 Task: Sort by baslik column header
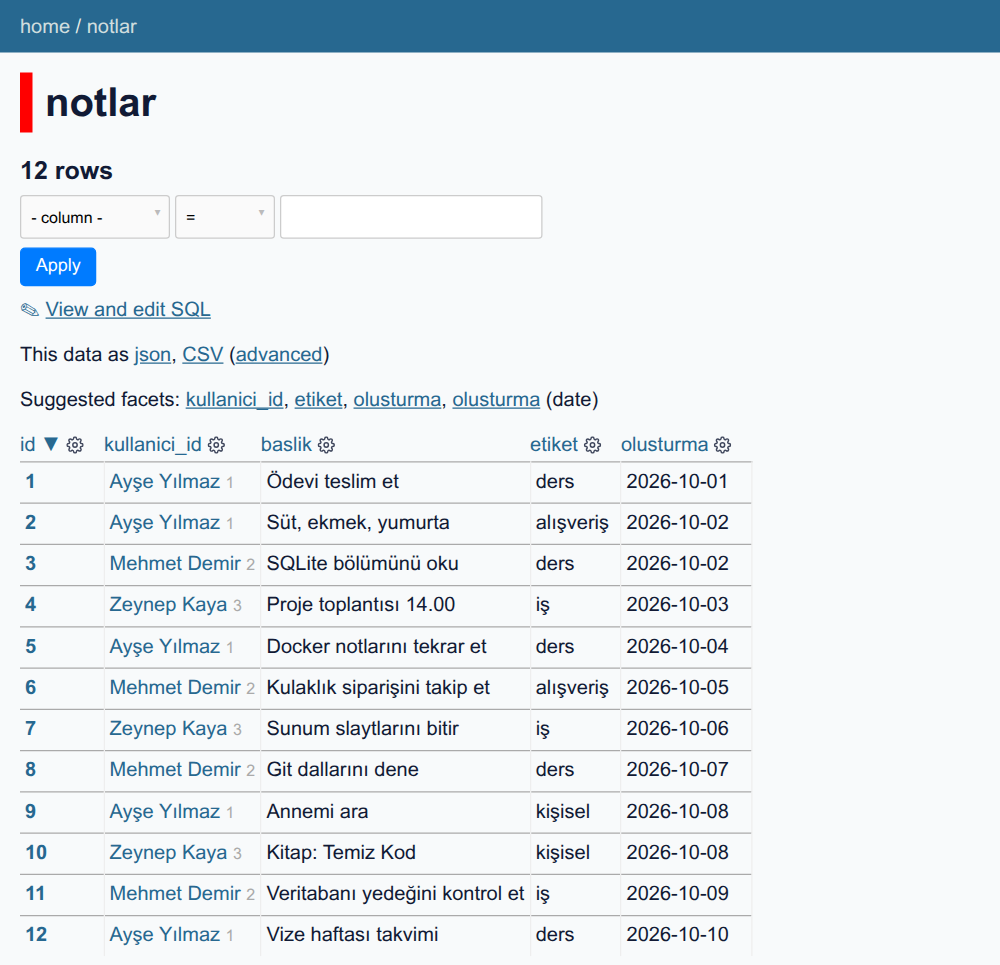click(286, 445)
